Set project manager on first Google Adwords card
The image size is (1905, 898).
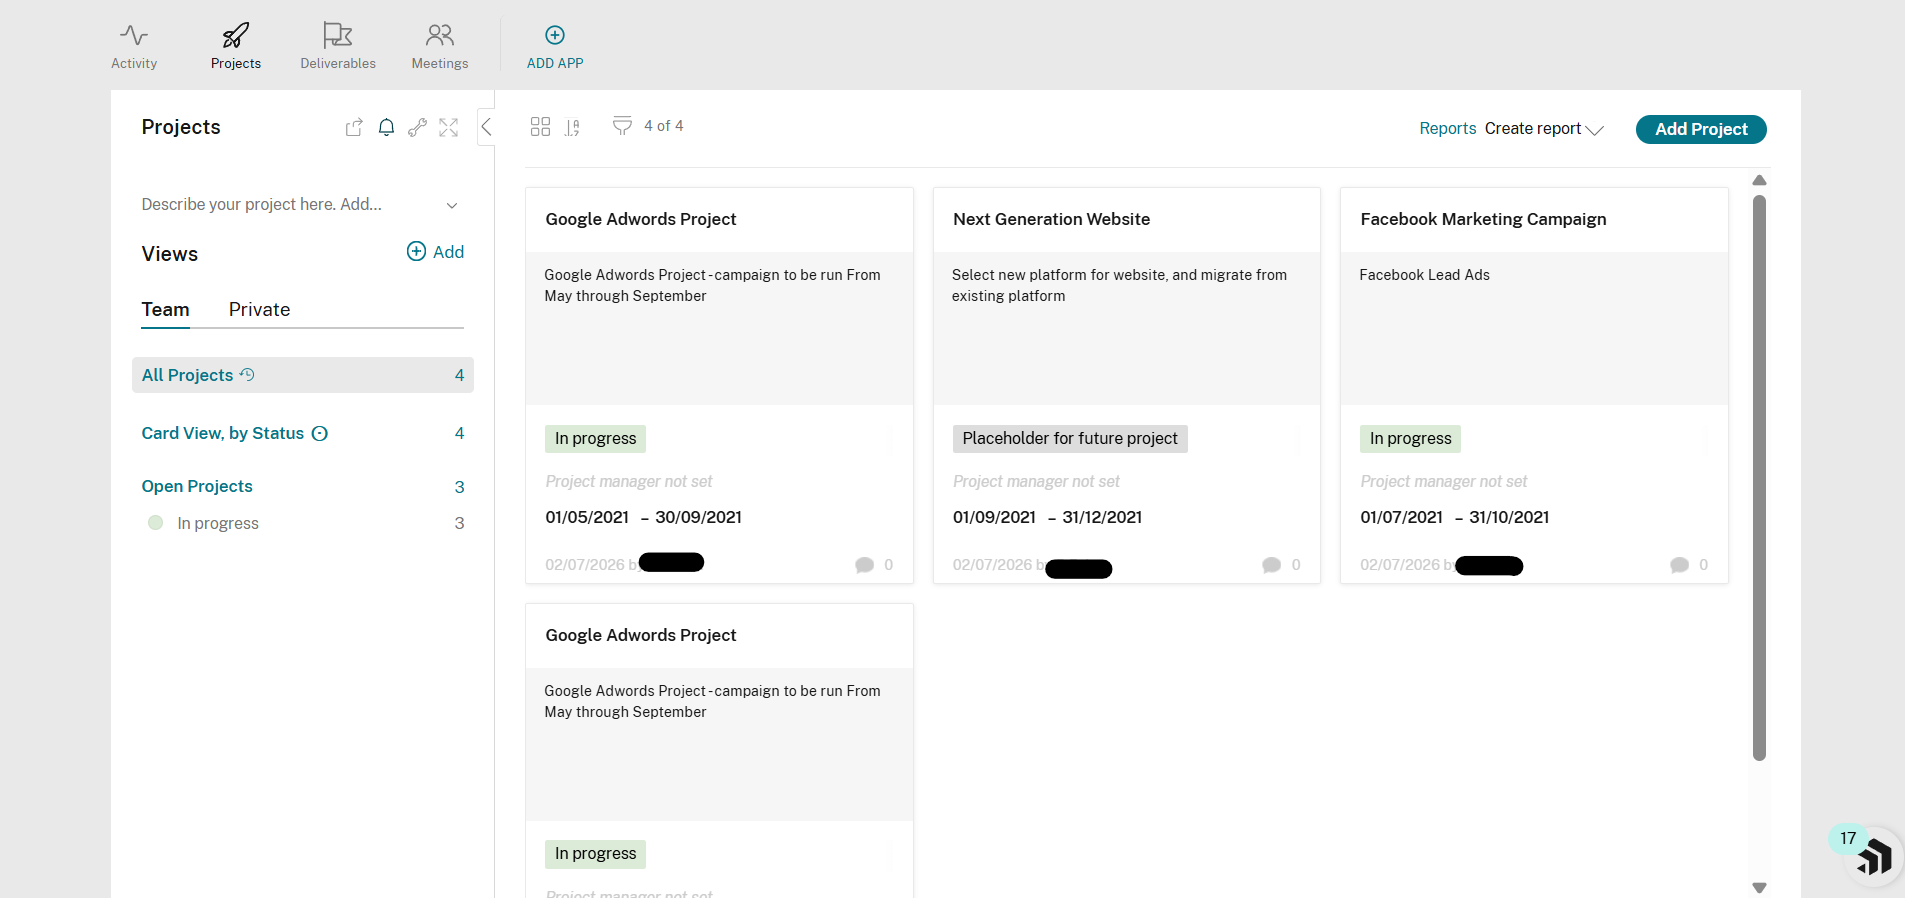(x=629, y=482)
